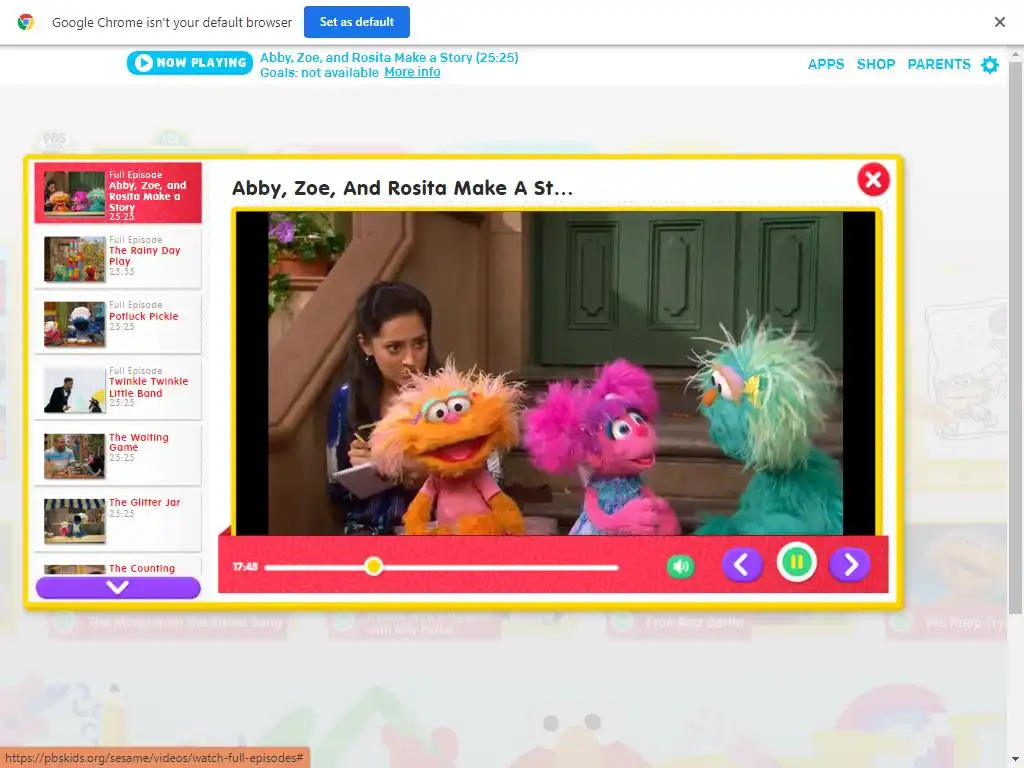Viewport: 1024px width, 768px height.
Task: Pause the video with green pause button
Action: (796, 562)
